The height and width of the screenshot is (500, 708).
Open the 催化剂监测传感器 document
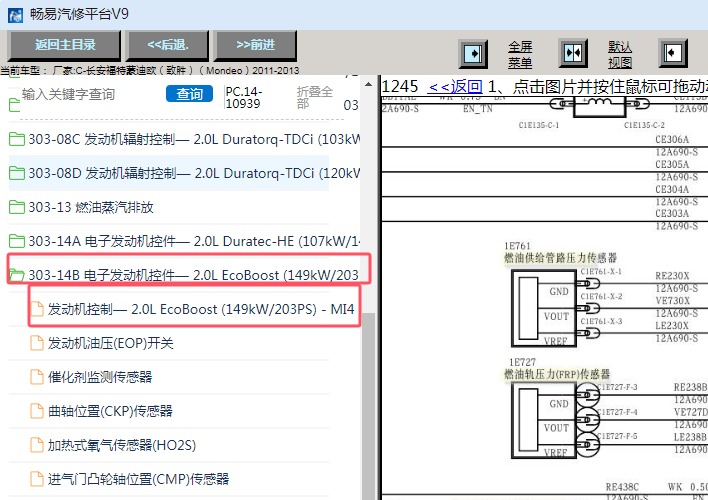[91, 377]
